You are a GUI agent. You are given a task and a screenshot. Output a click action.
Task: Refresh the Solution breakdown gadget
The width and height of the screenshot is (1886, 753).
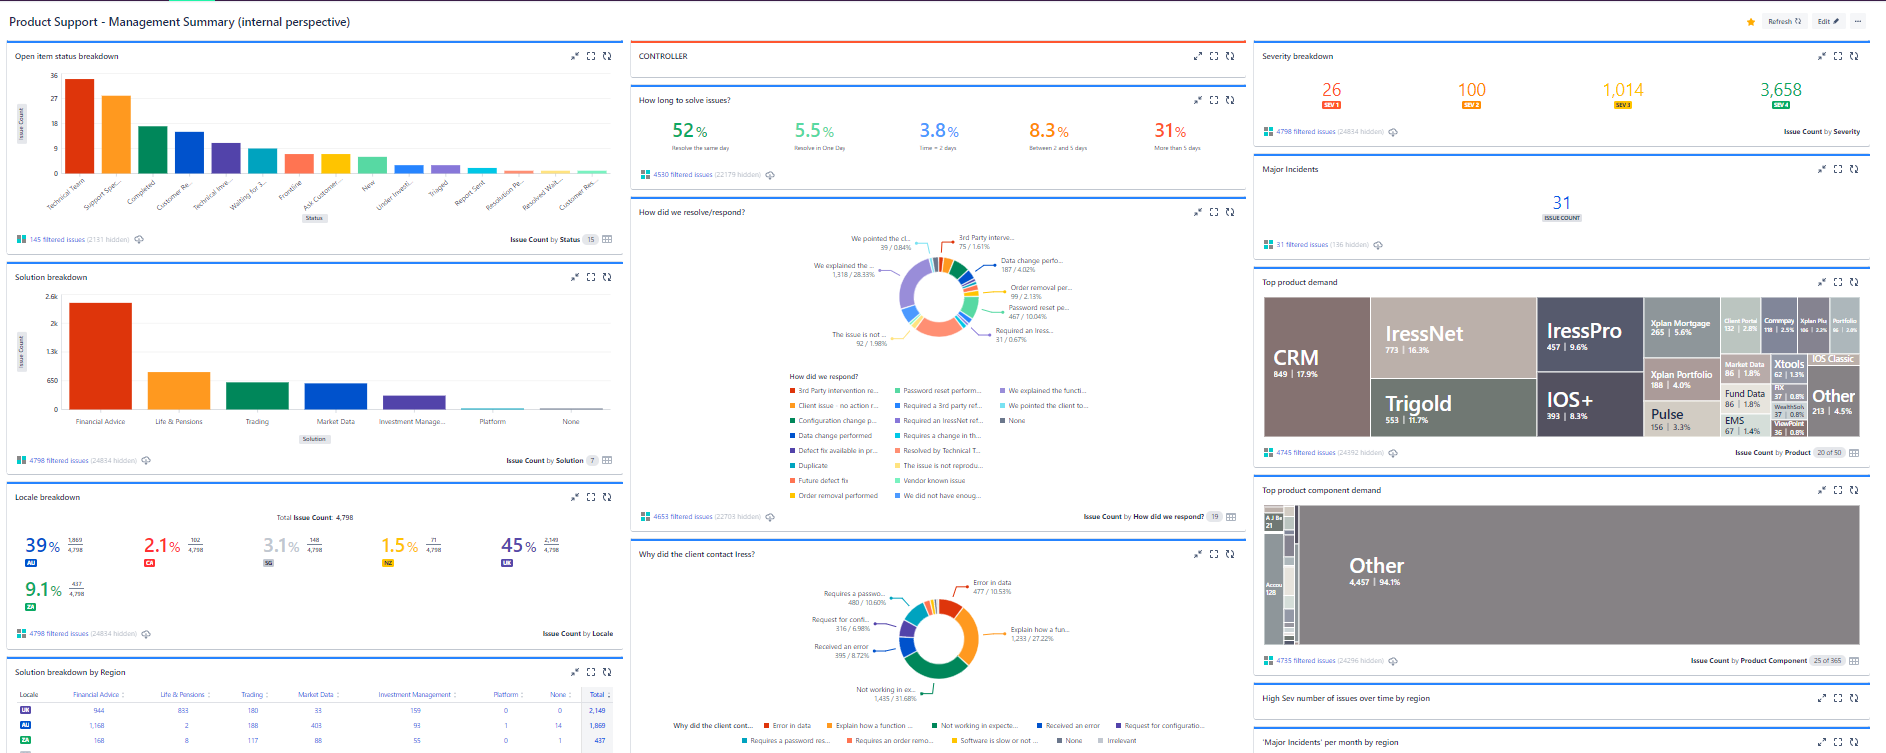coord(607,277)
